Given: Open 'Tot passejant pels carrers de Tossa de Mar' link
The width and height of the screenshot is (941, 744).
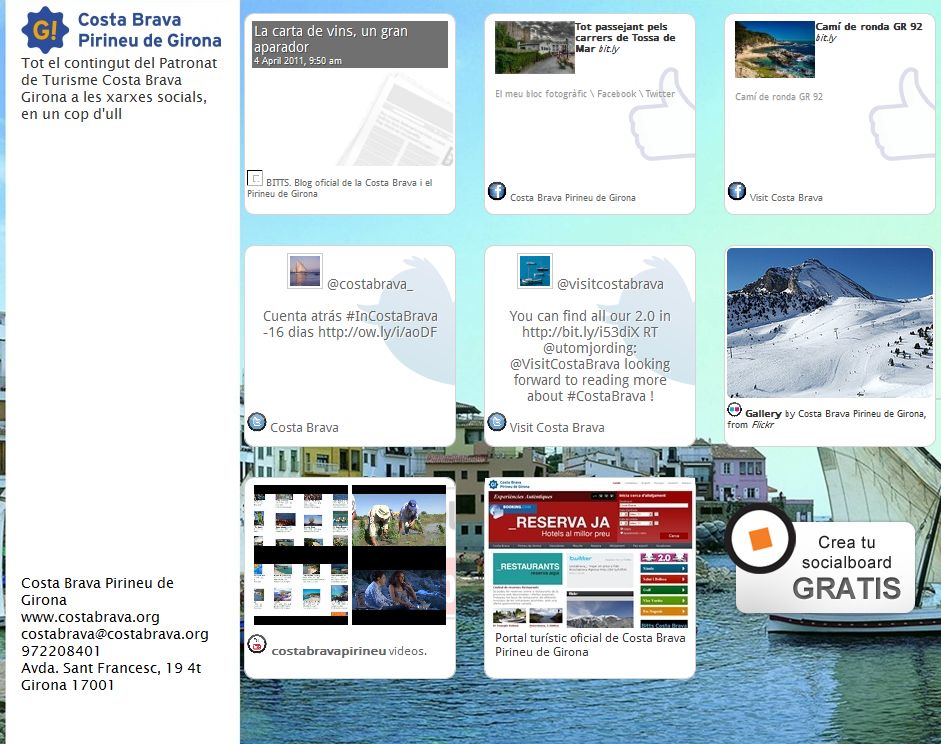Looking at the screenshot, I should (x=625, y=38).
